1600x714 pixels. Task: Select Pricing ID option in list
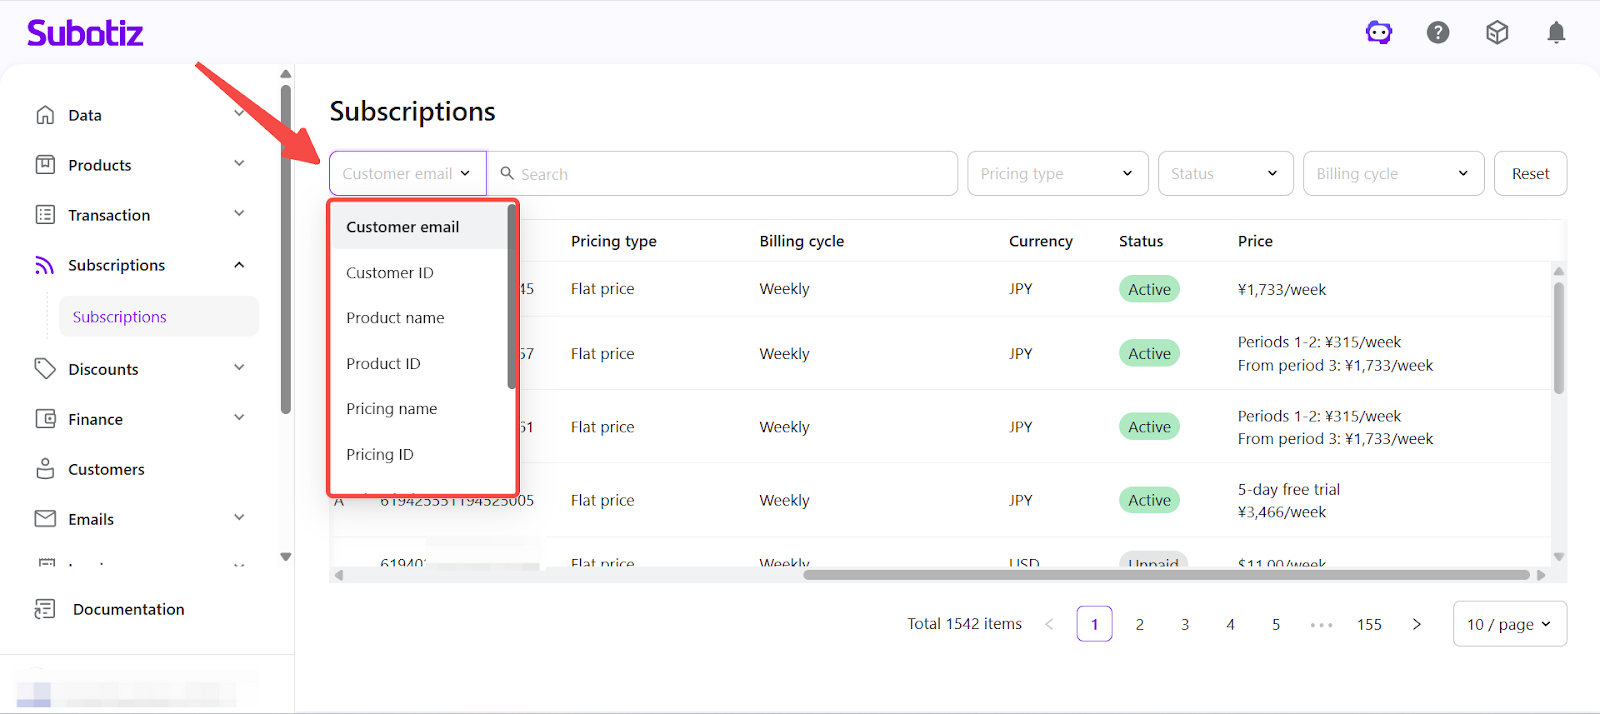380,455
